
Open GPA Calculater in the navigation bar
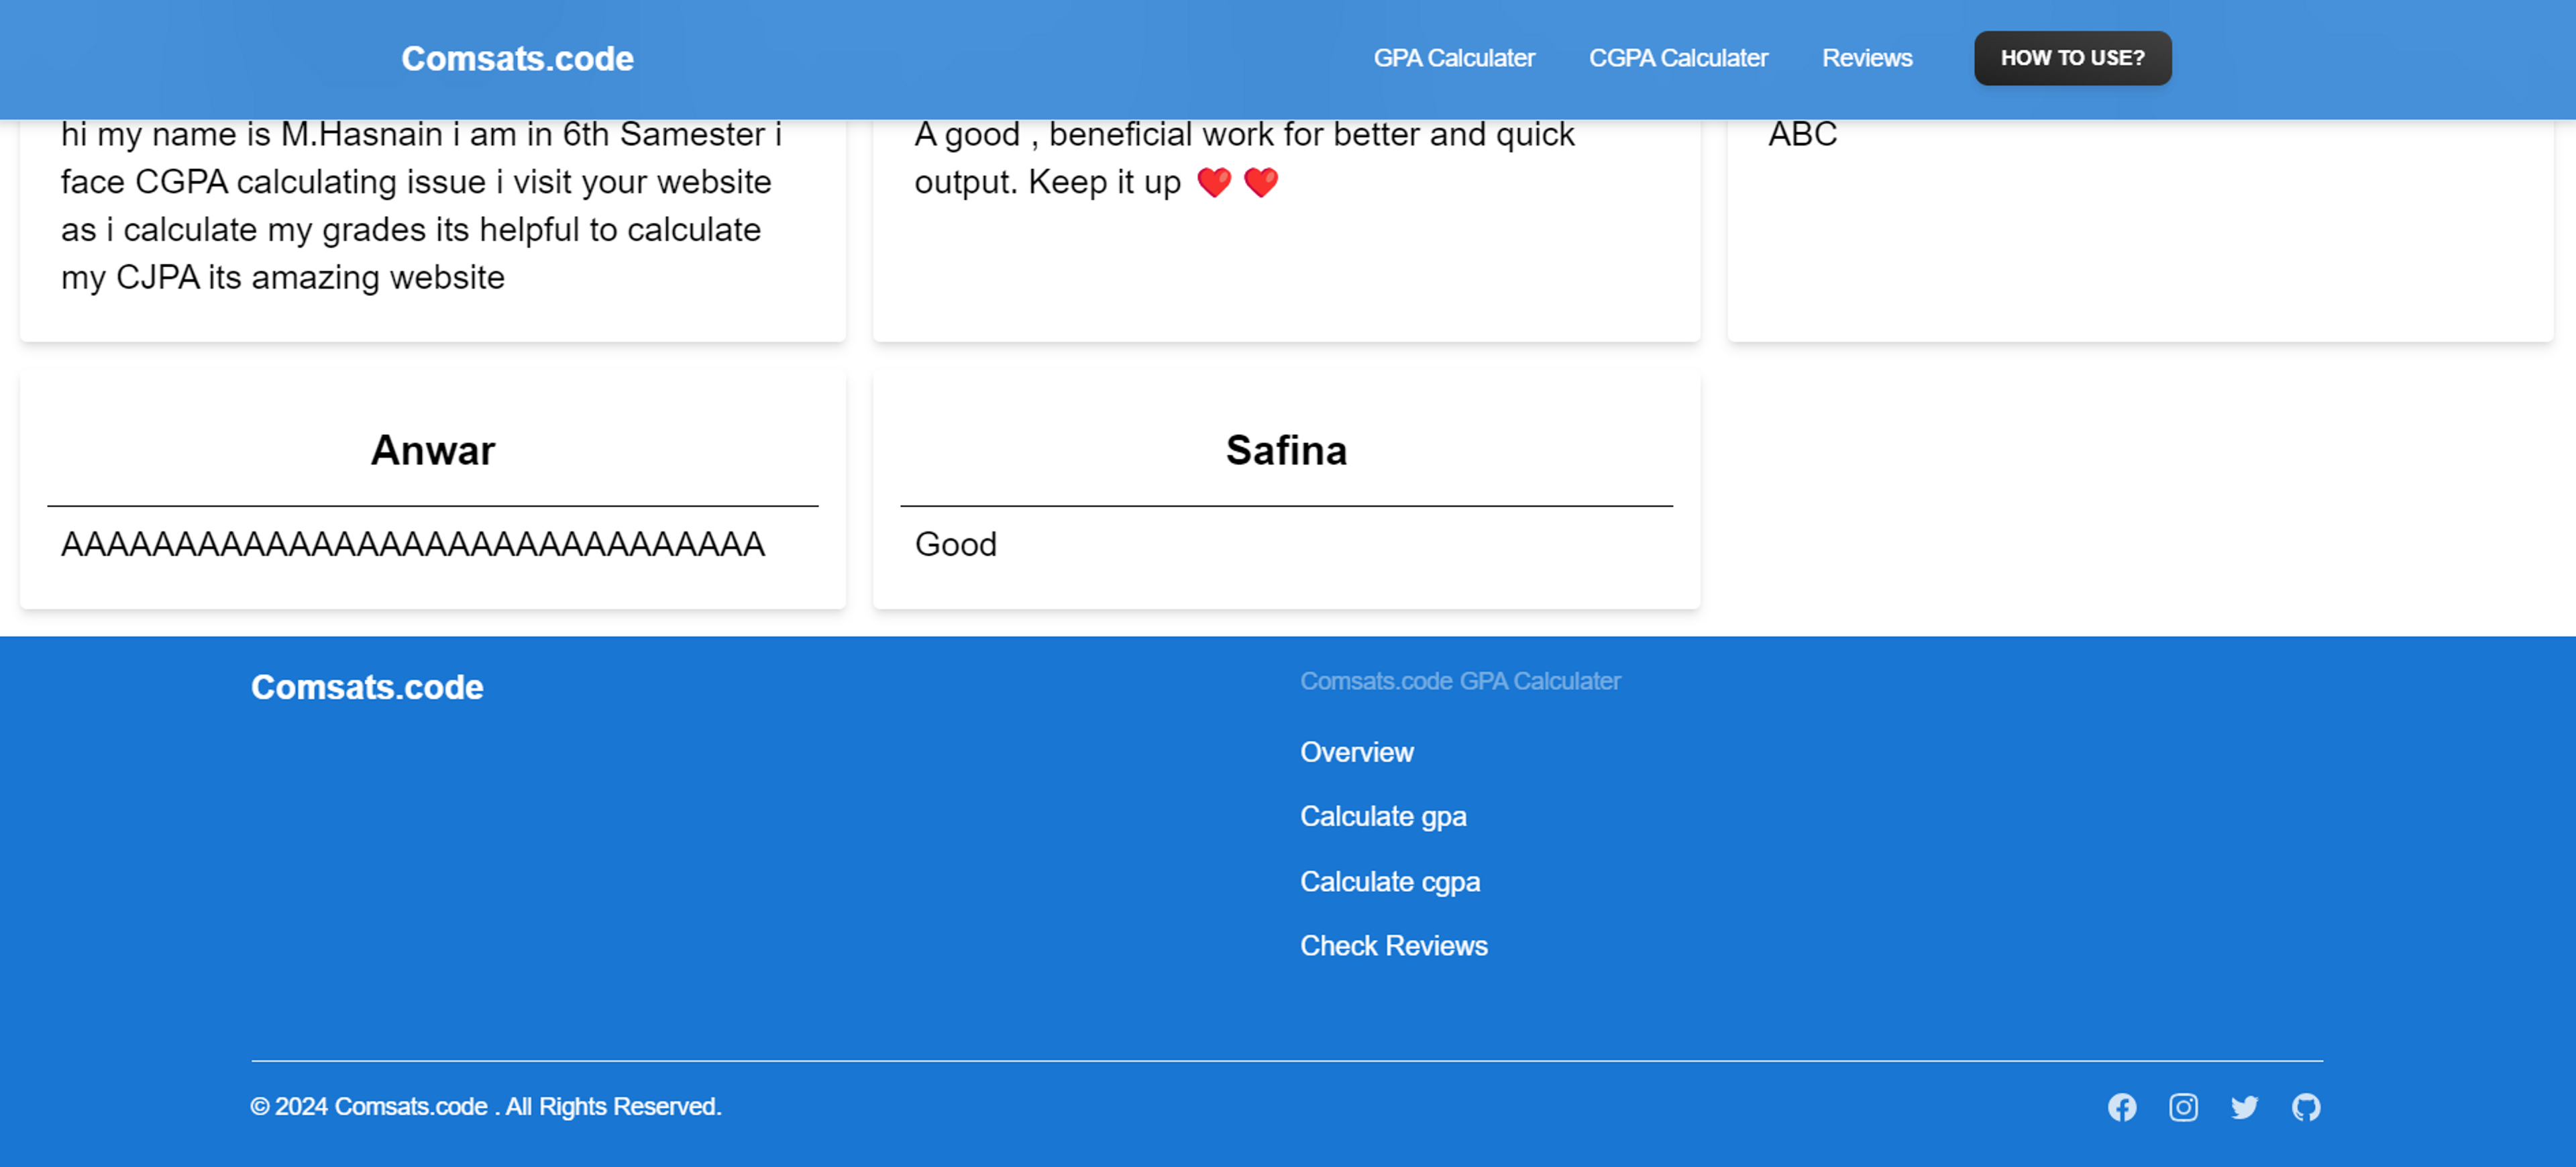pyautogui.click(x=1454, y=58)
